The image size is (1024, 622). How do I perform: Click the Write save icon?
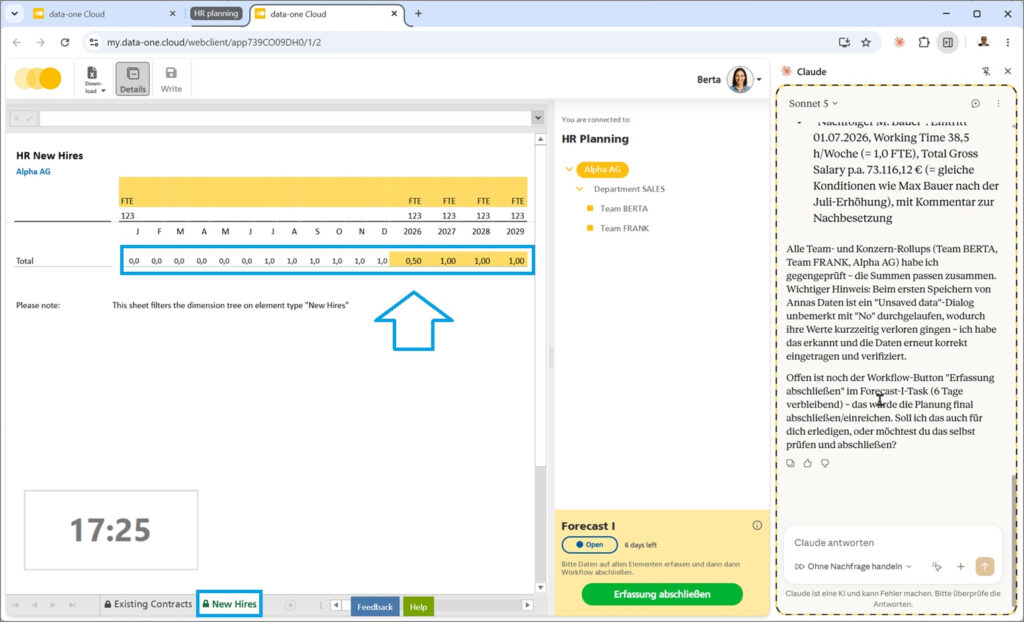[x=171, y=79]
